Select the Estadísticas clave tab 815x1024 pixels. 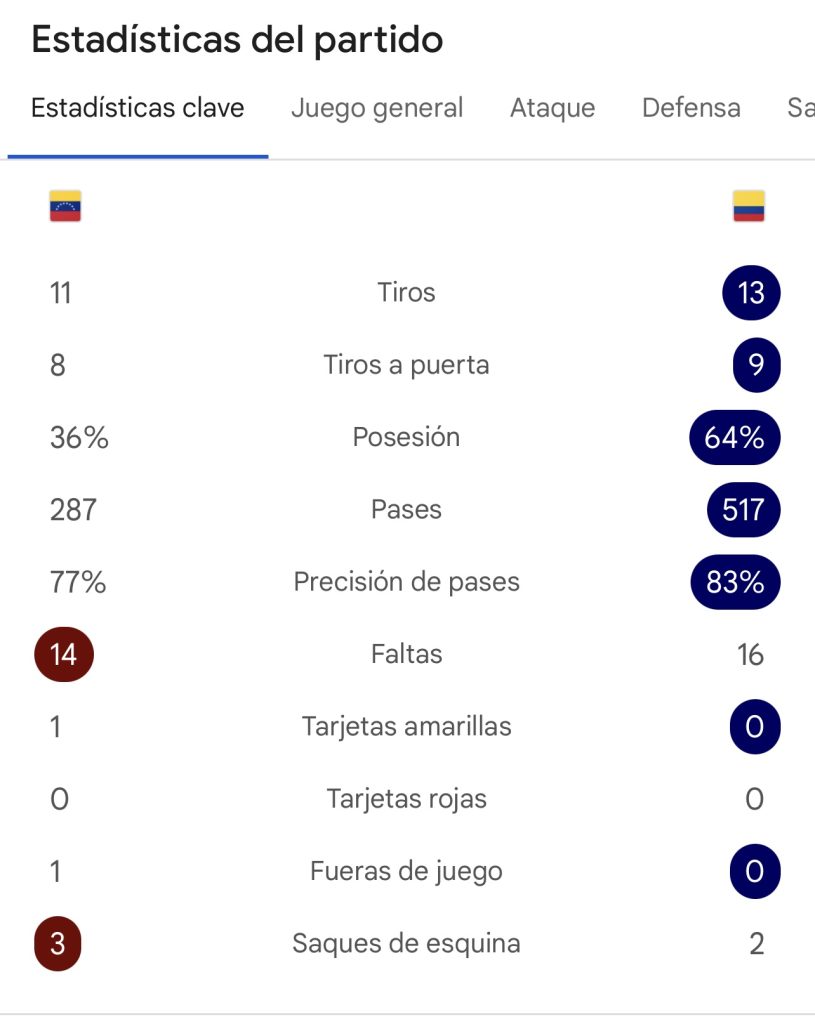click(x=138, y=108)
